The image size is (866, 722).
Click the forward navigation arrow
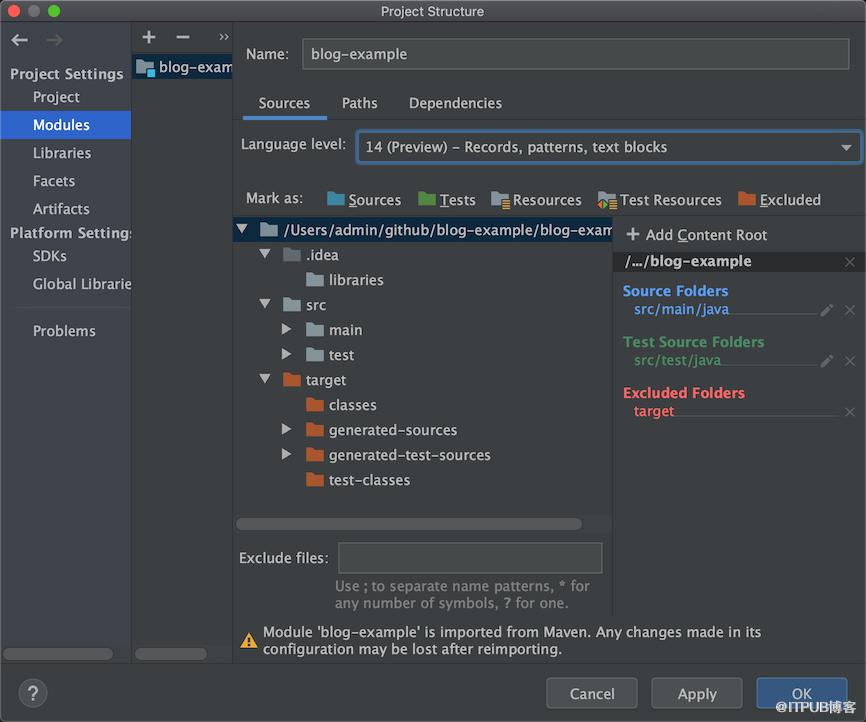[x=54, y=40]
